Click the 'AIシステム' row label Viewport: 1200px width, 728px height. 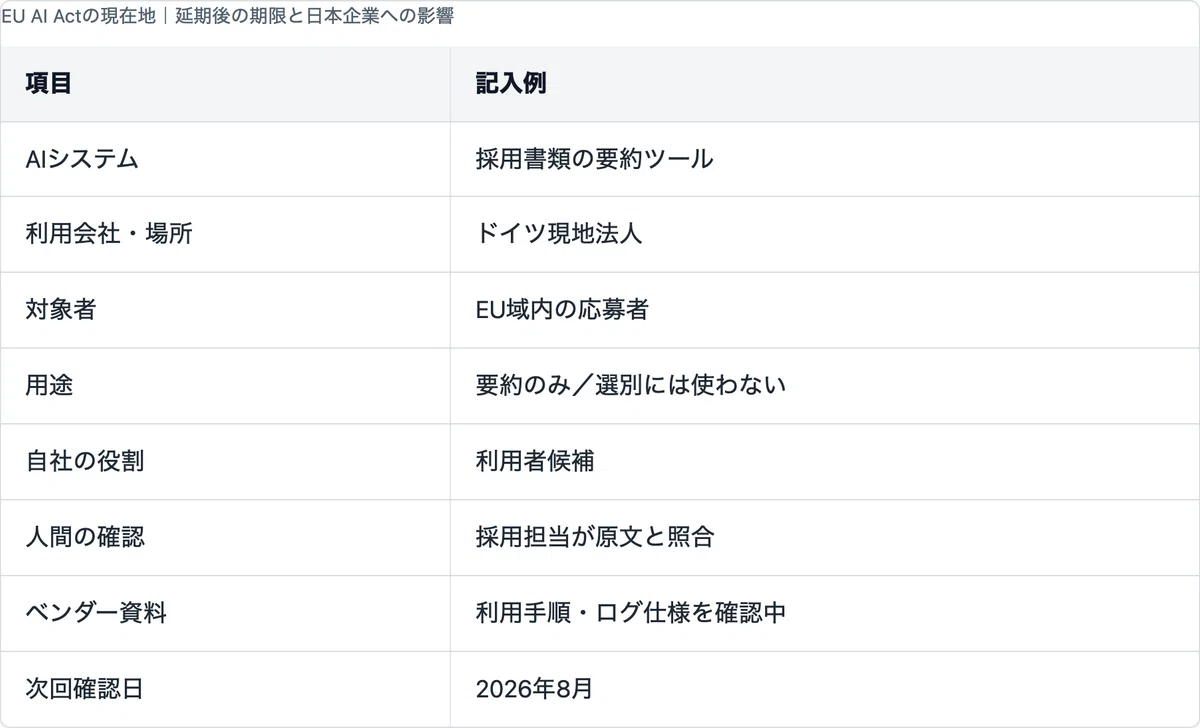(x=82, y=159)
